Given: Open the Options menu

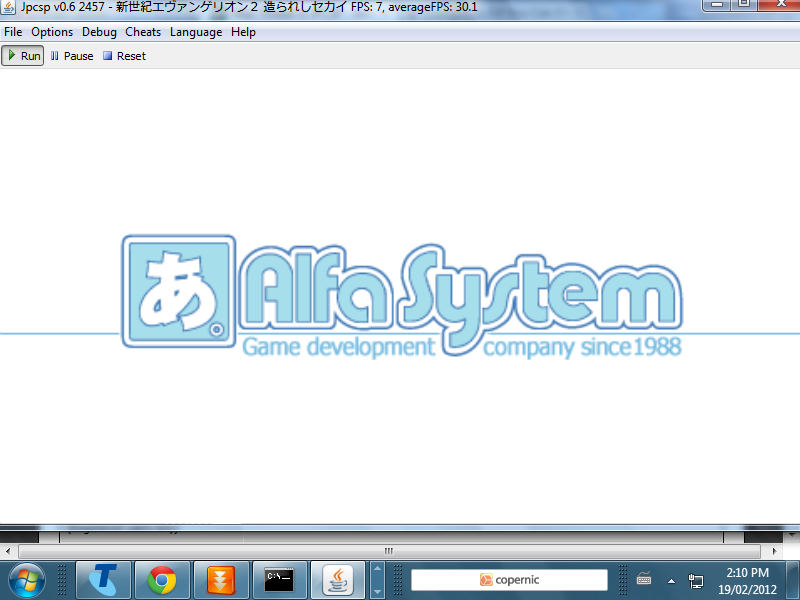Looking at the screenshot, I should pos(52,32).
